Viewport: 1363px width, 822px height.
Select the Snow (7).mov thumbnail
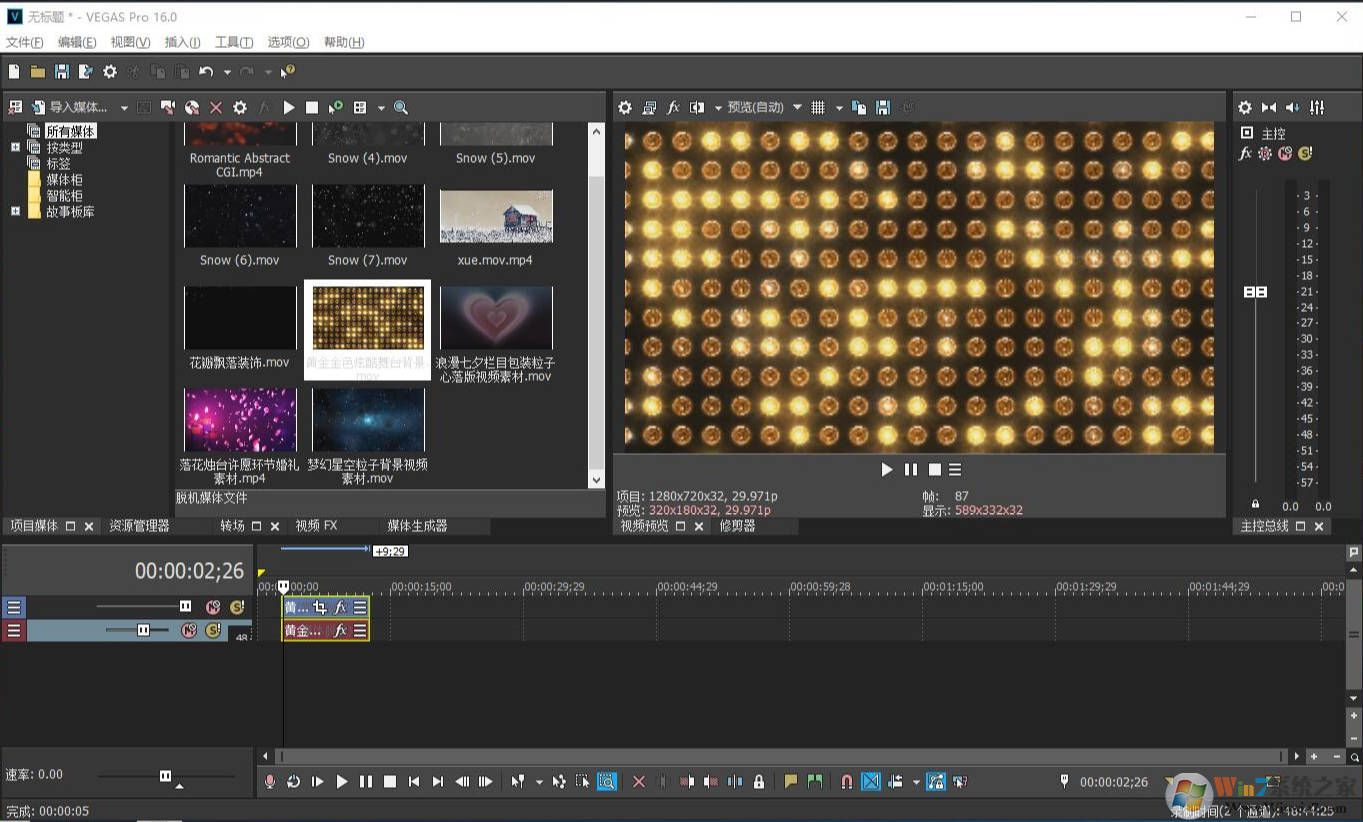coord(368,216)
